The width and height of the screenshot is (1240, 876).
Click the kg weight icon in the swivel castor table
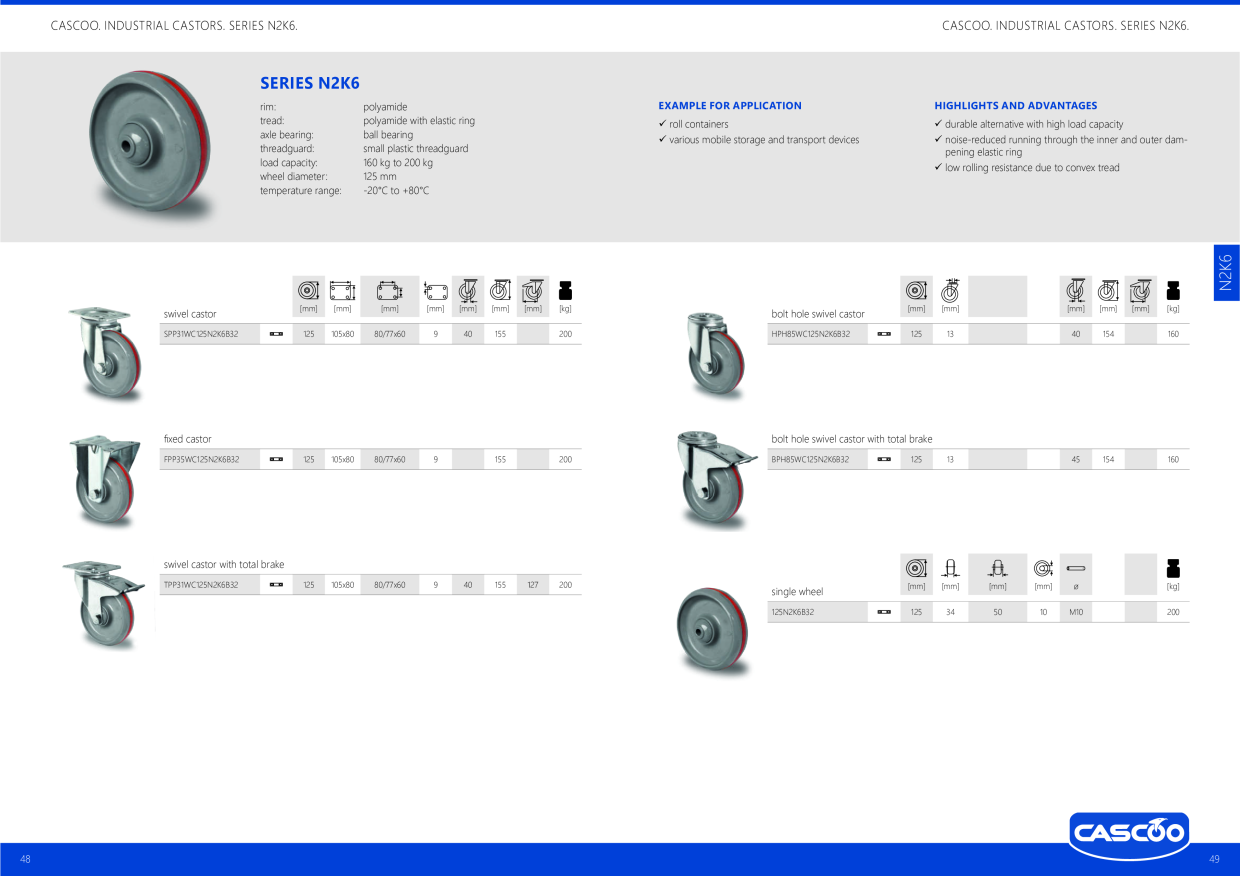(565, 290)
